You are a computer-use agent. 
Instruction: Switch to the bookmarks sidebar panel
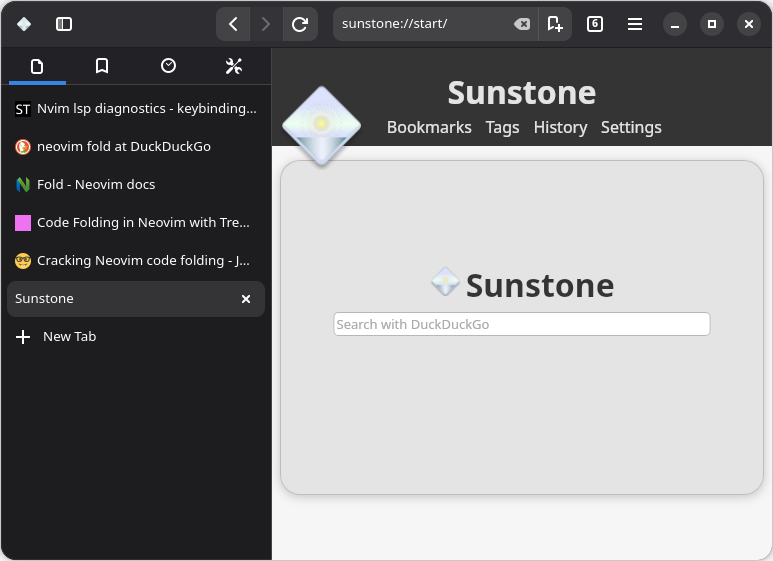[x=102, y=66]
